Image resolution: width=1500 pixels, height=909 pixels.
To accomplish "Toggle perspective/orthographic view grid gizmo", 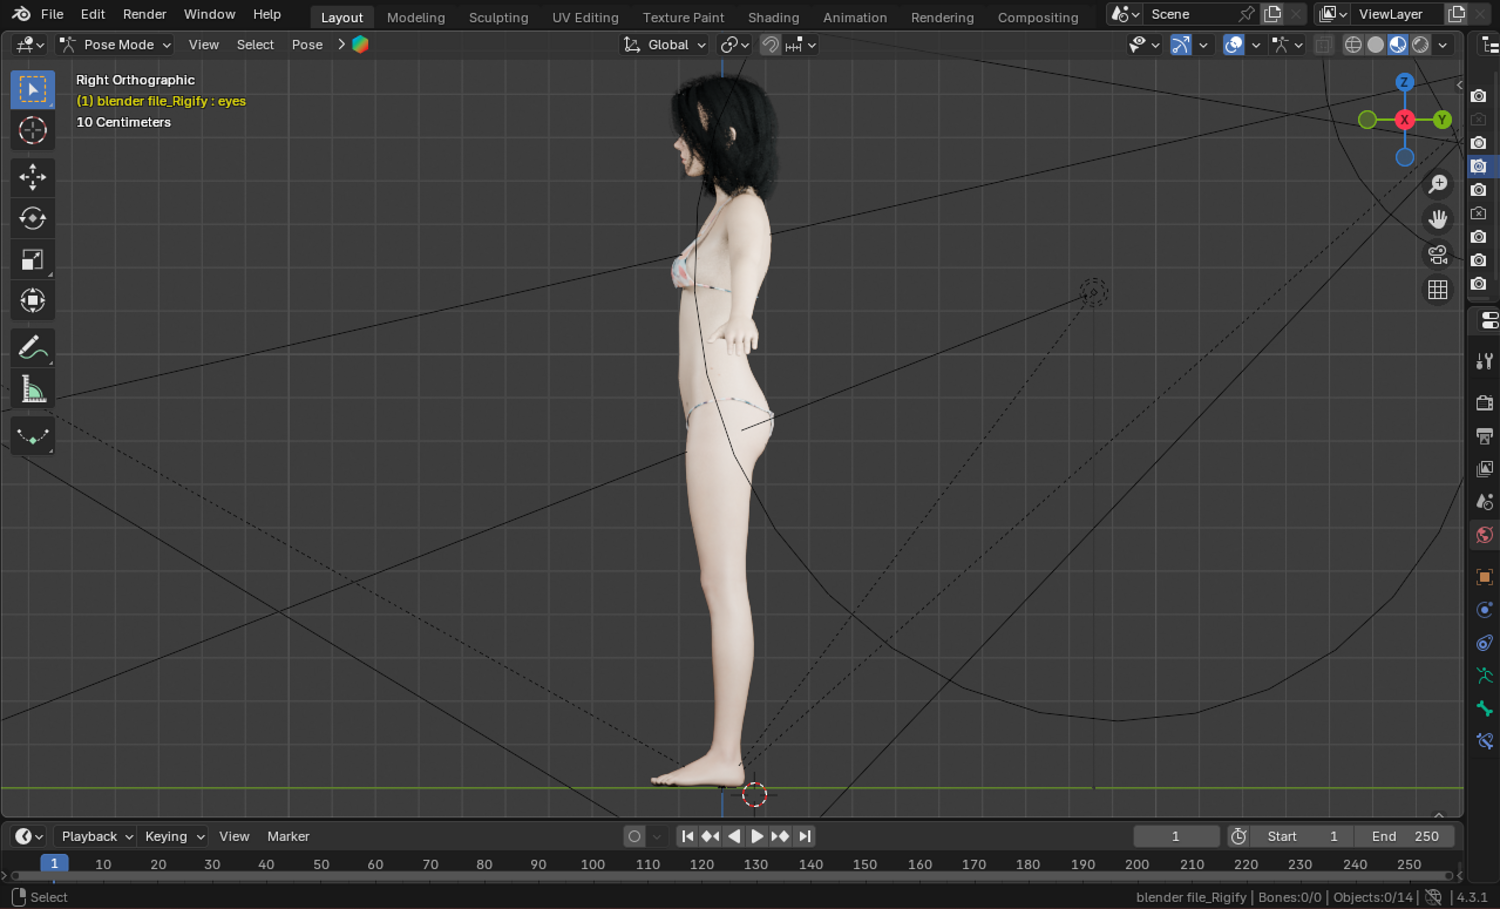I will click(x=1438, y=290).
